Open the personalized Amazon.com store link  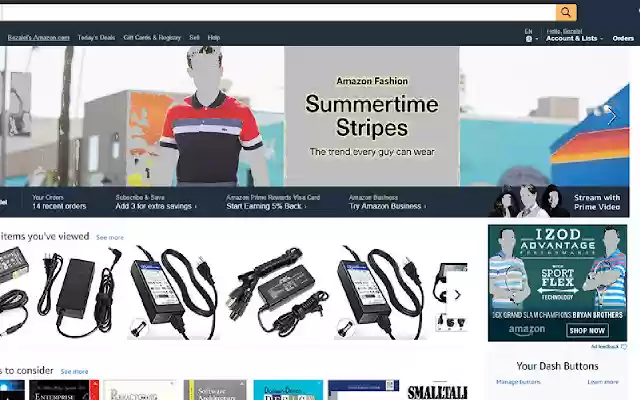tap(39, 38)
